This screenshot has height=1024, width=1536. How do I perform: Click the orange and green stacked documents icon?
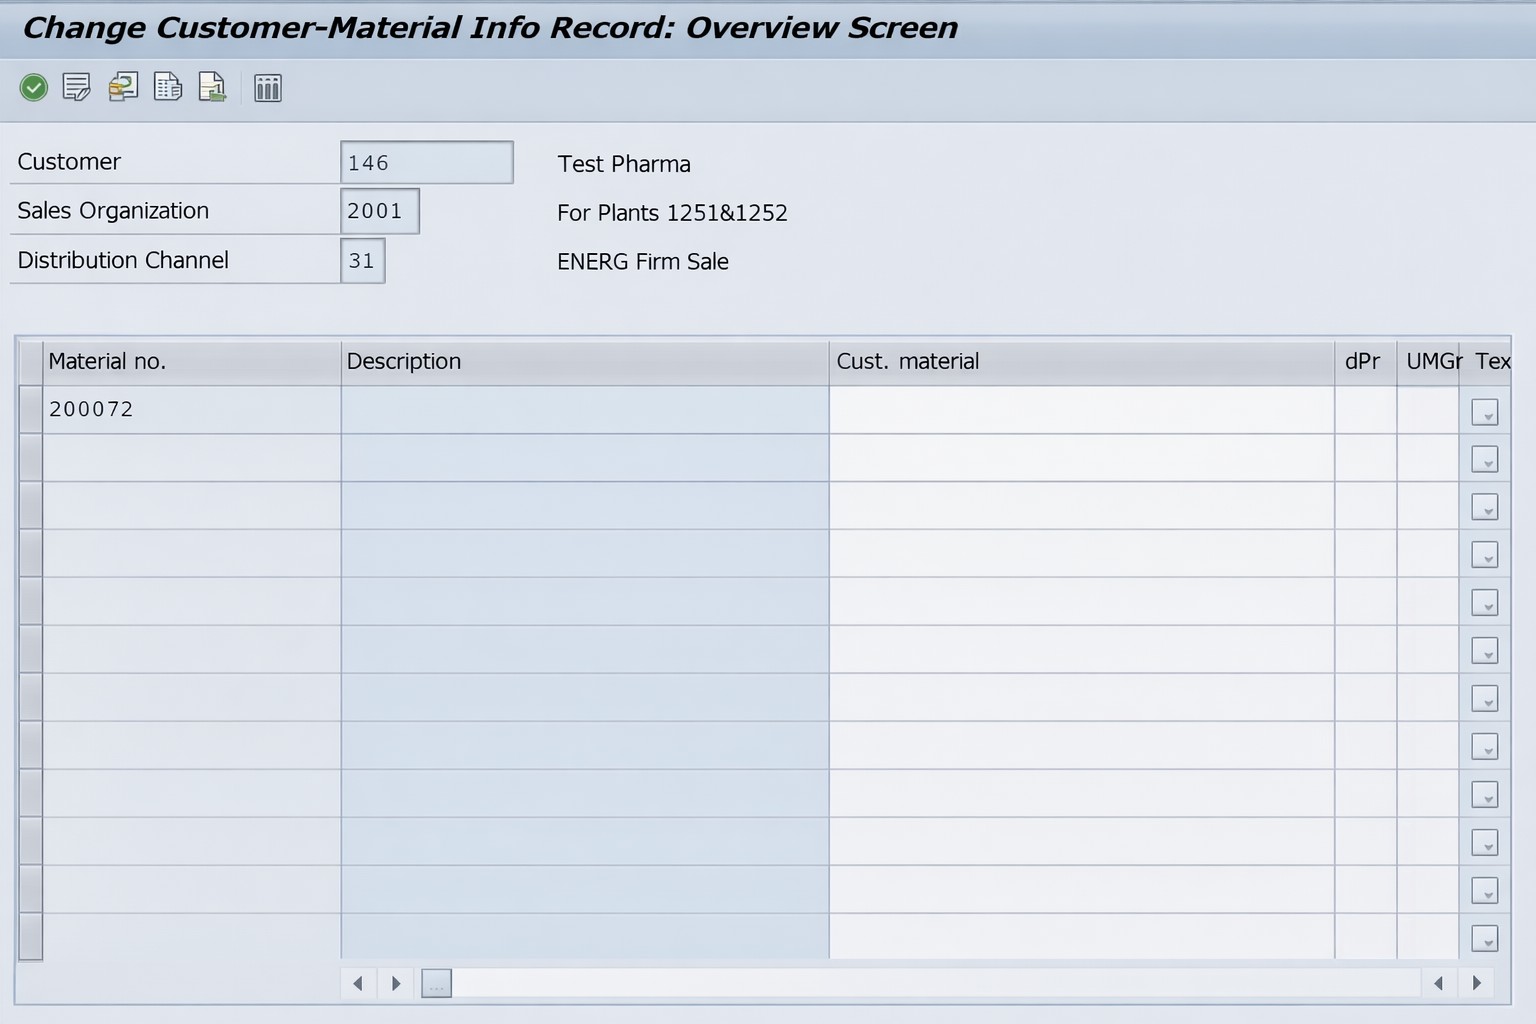click(x=123, y=88)
